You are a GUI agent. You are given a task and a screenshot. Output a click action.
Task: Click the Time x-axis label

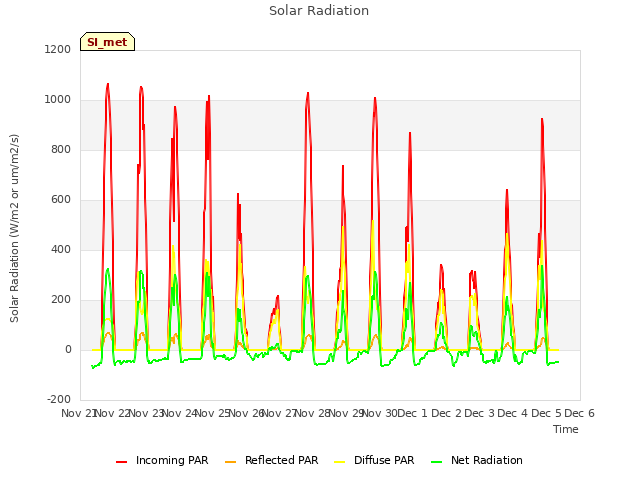pyautogui.click(x=566, y=429)
